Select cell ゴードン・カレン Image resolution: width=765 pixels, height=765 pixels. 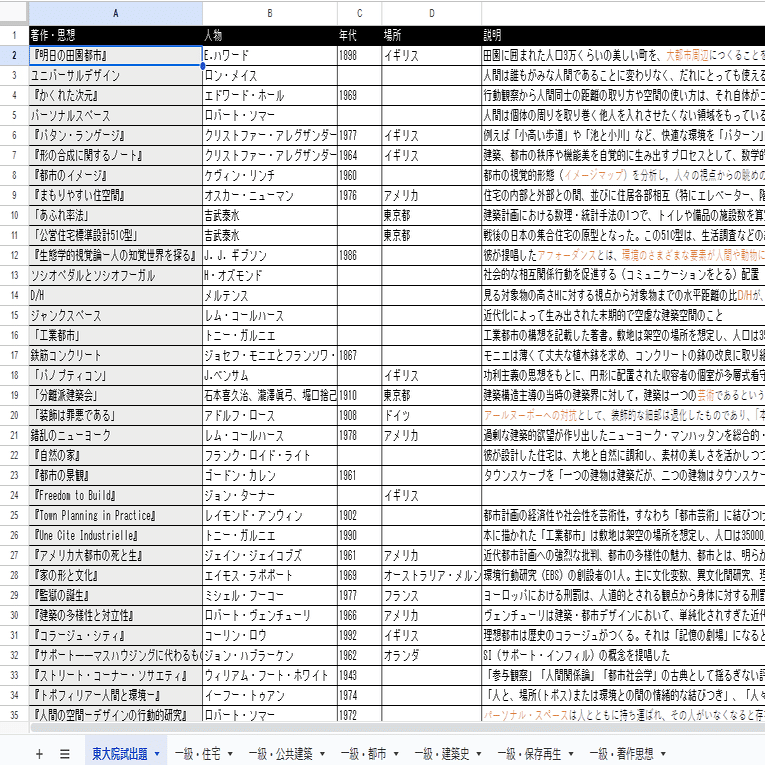click(270, 476)
